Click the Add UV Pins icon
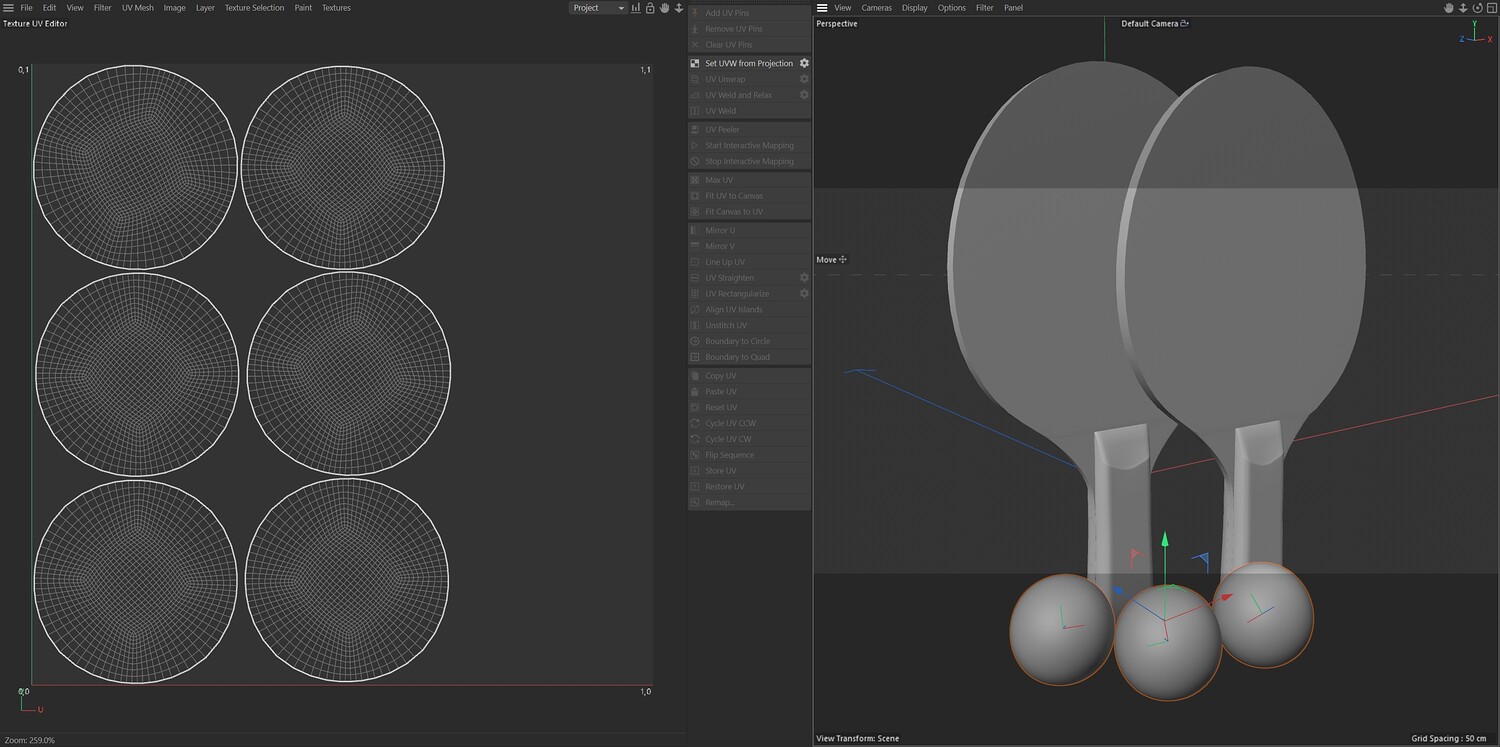 coord(695,13)
